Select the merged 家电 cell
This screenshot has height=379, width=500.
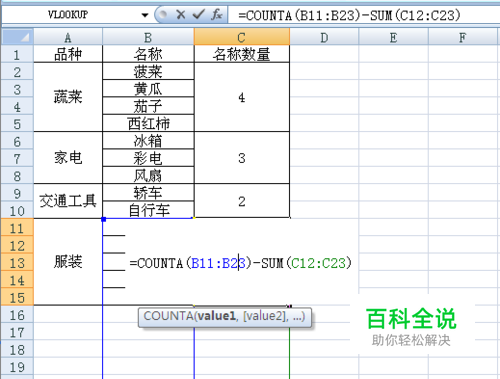[68, 158]
